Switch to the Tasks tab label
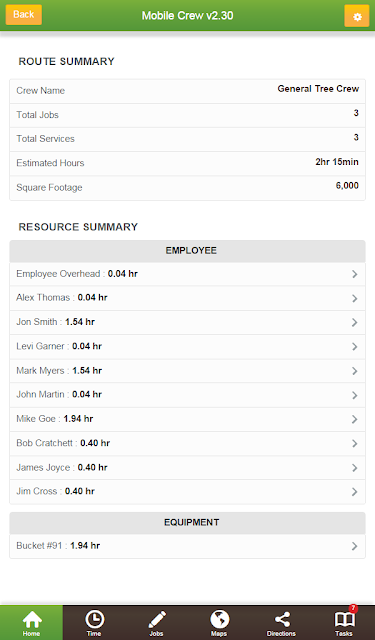 (344, 633)
